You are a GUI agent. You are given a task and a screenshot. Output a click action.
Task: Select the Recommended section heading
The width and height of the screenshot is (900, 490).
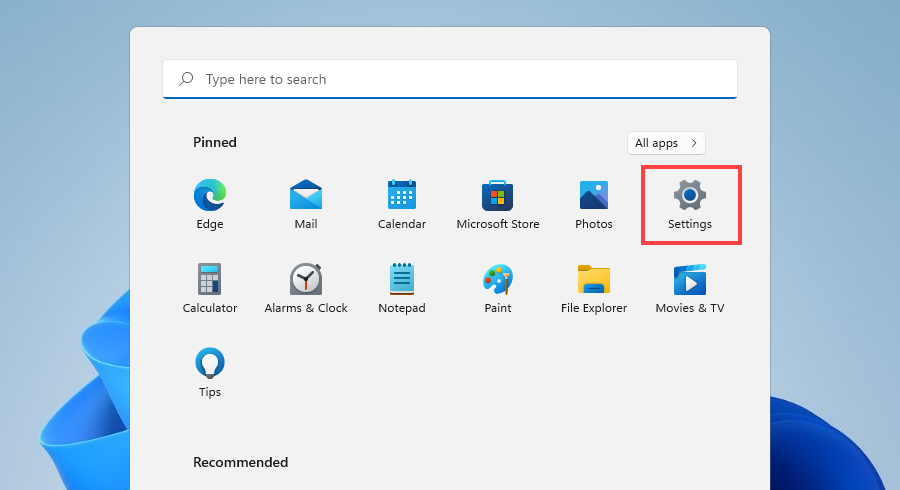click(240, 462)
